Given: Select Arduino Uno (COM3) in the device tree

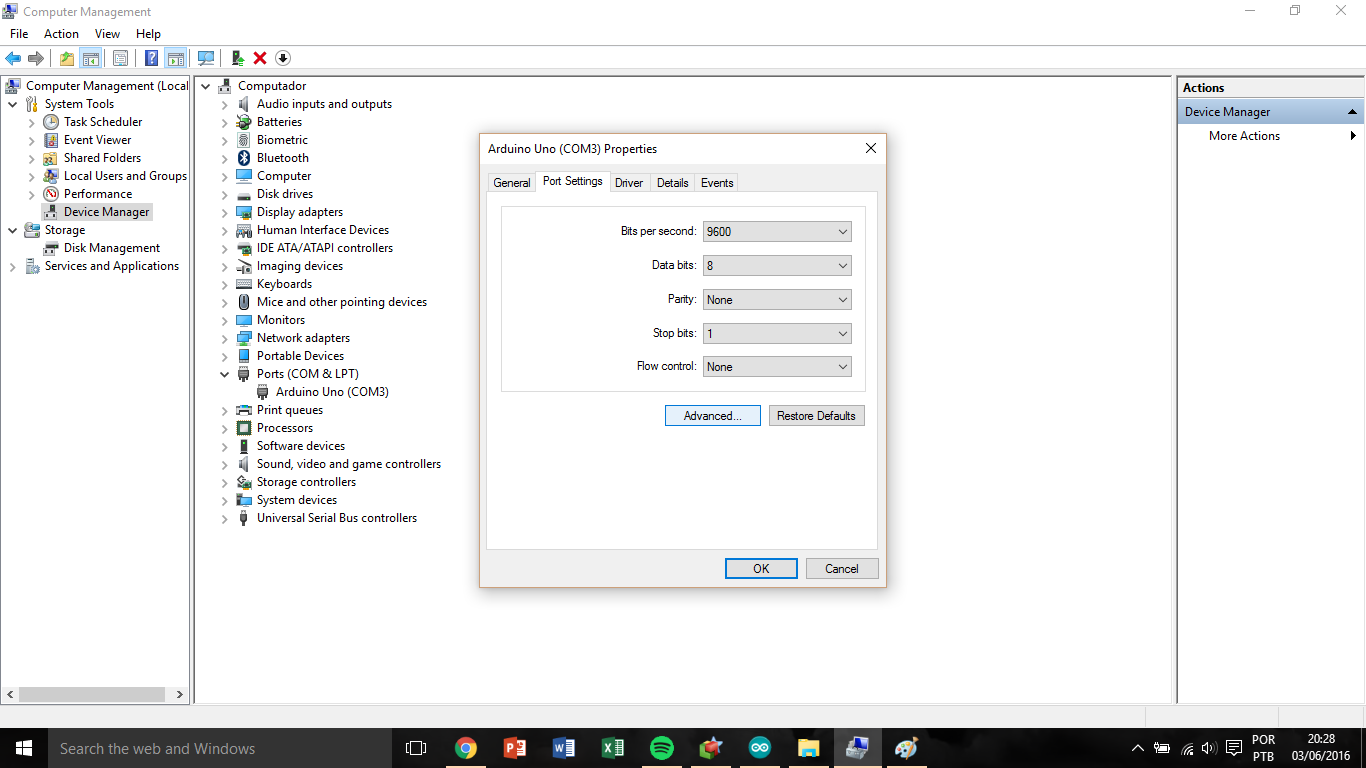Looking at the screenshot, I should (332, 392).
